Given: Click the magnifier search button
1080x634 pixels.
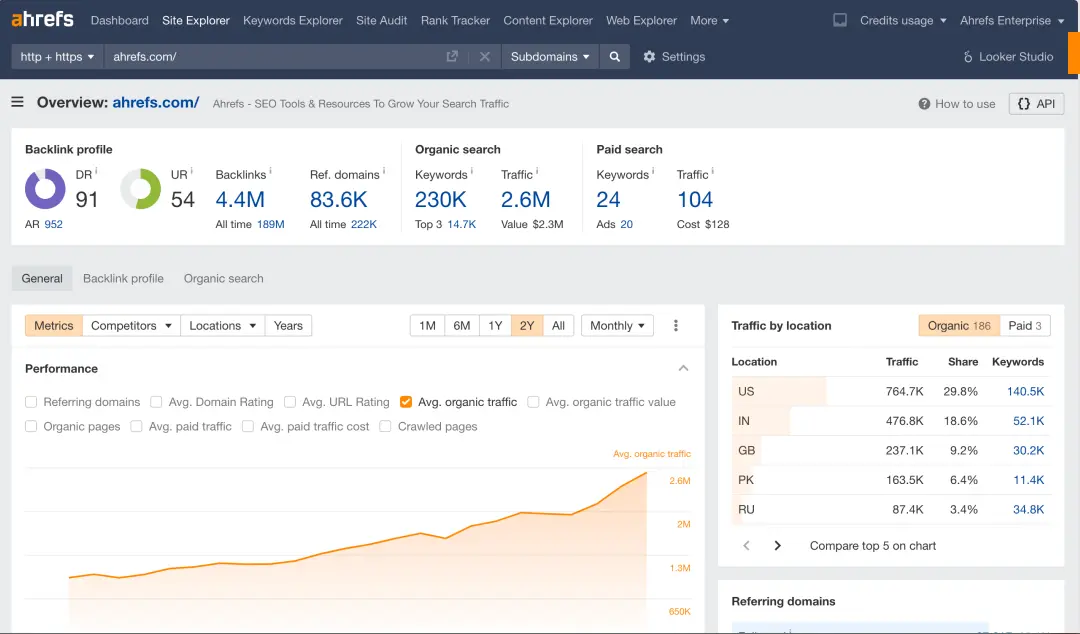Looking at the screenshot, I should (x=614, y=57).
